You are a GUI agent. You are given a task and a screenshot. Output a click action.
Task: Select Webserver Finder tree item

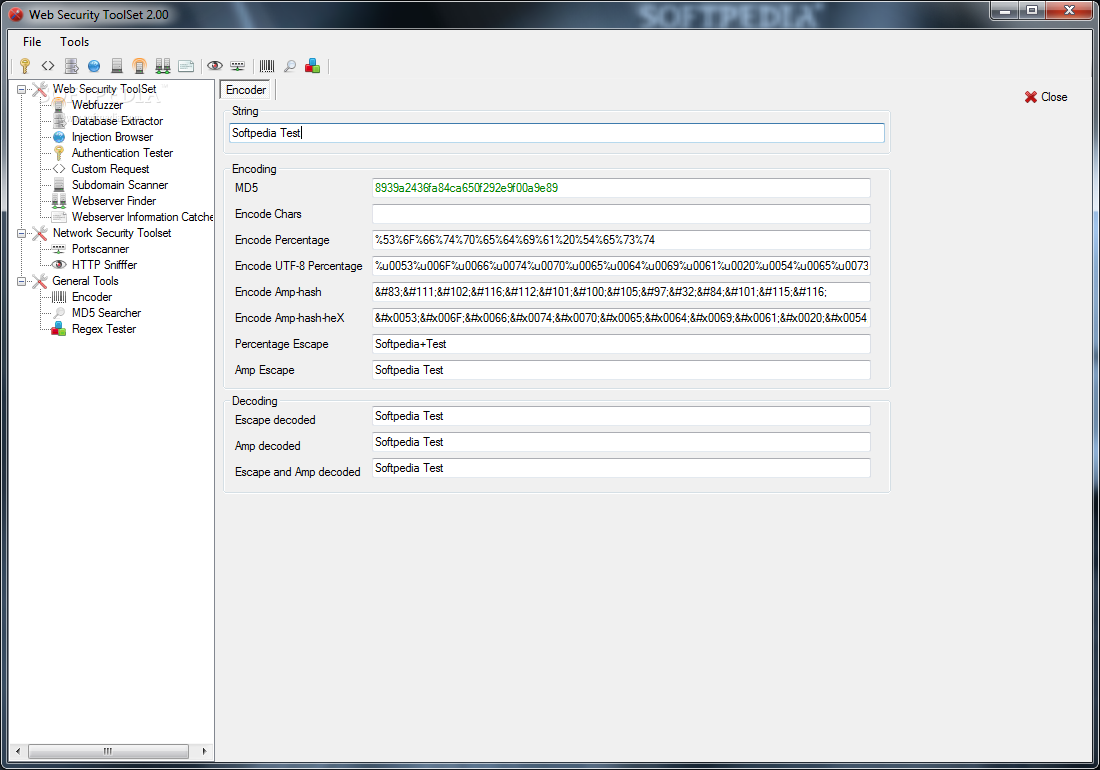pos(114,201)
